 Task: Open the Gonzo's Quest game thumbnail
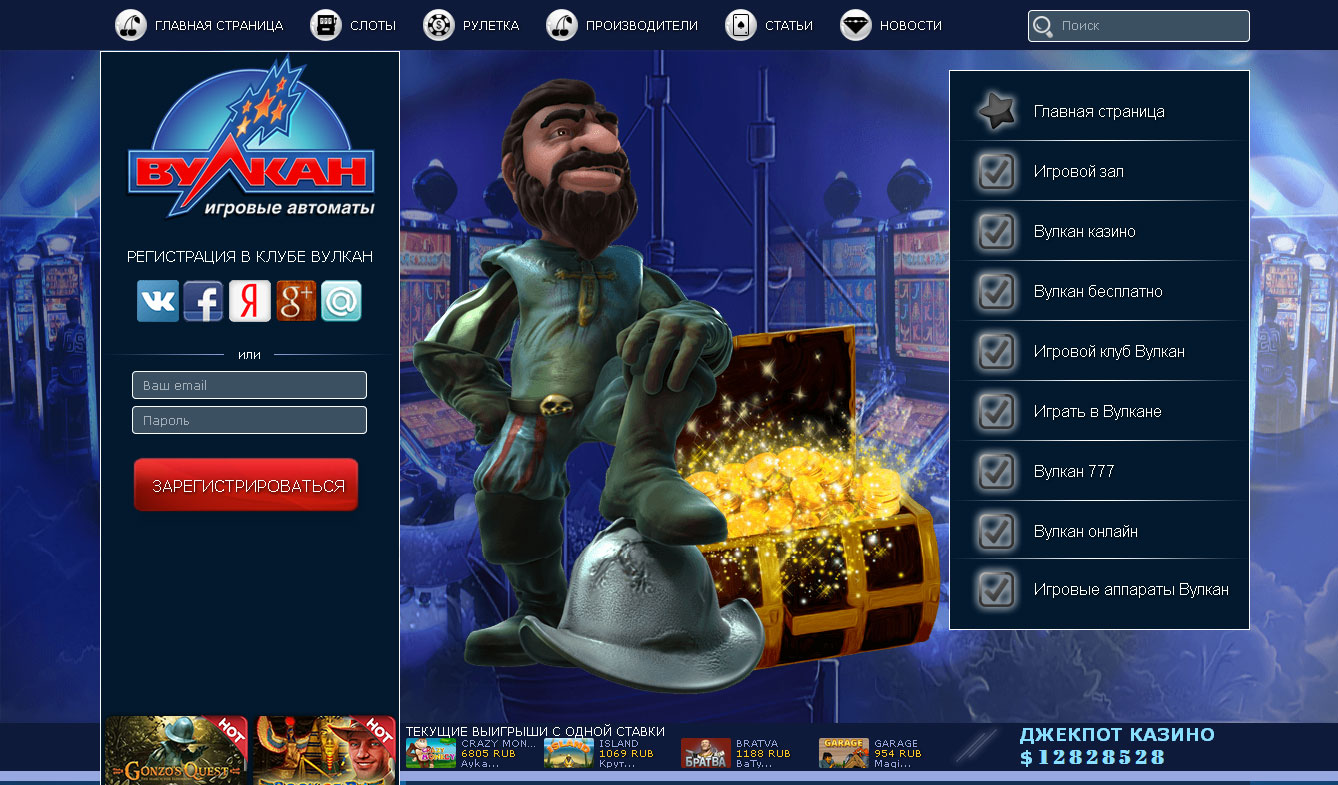tap(176, 750)
